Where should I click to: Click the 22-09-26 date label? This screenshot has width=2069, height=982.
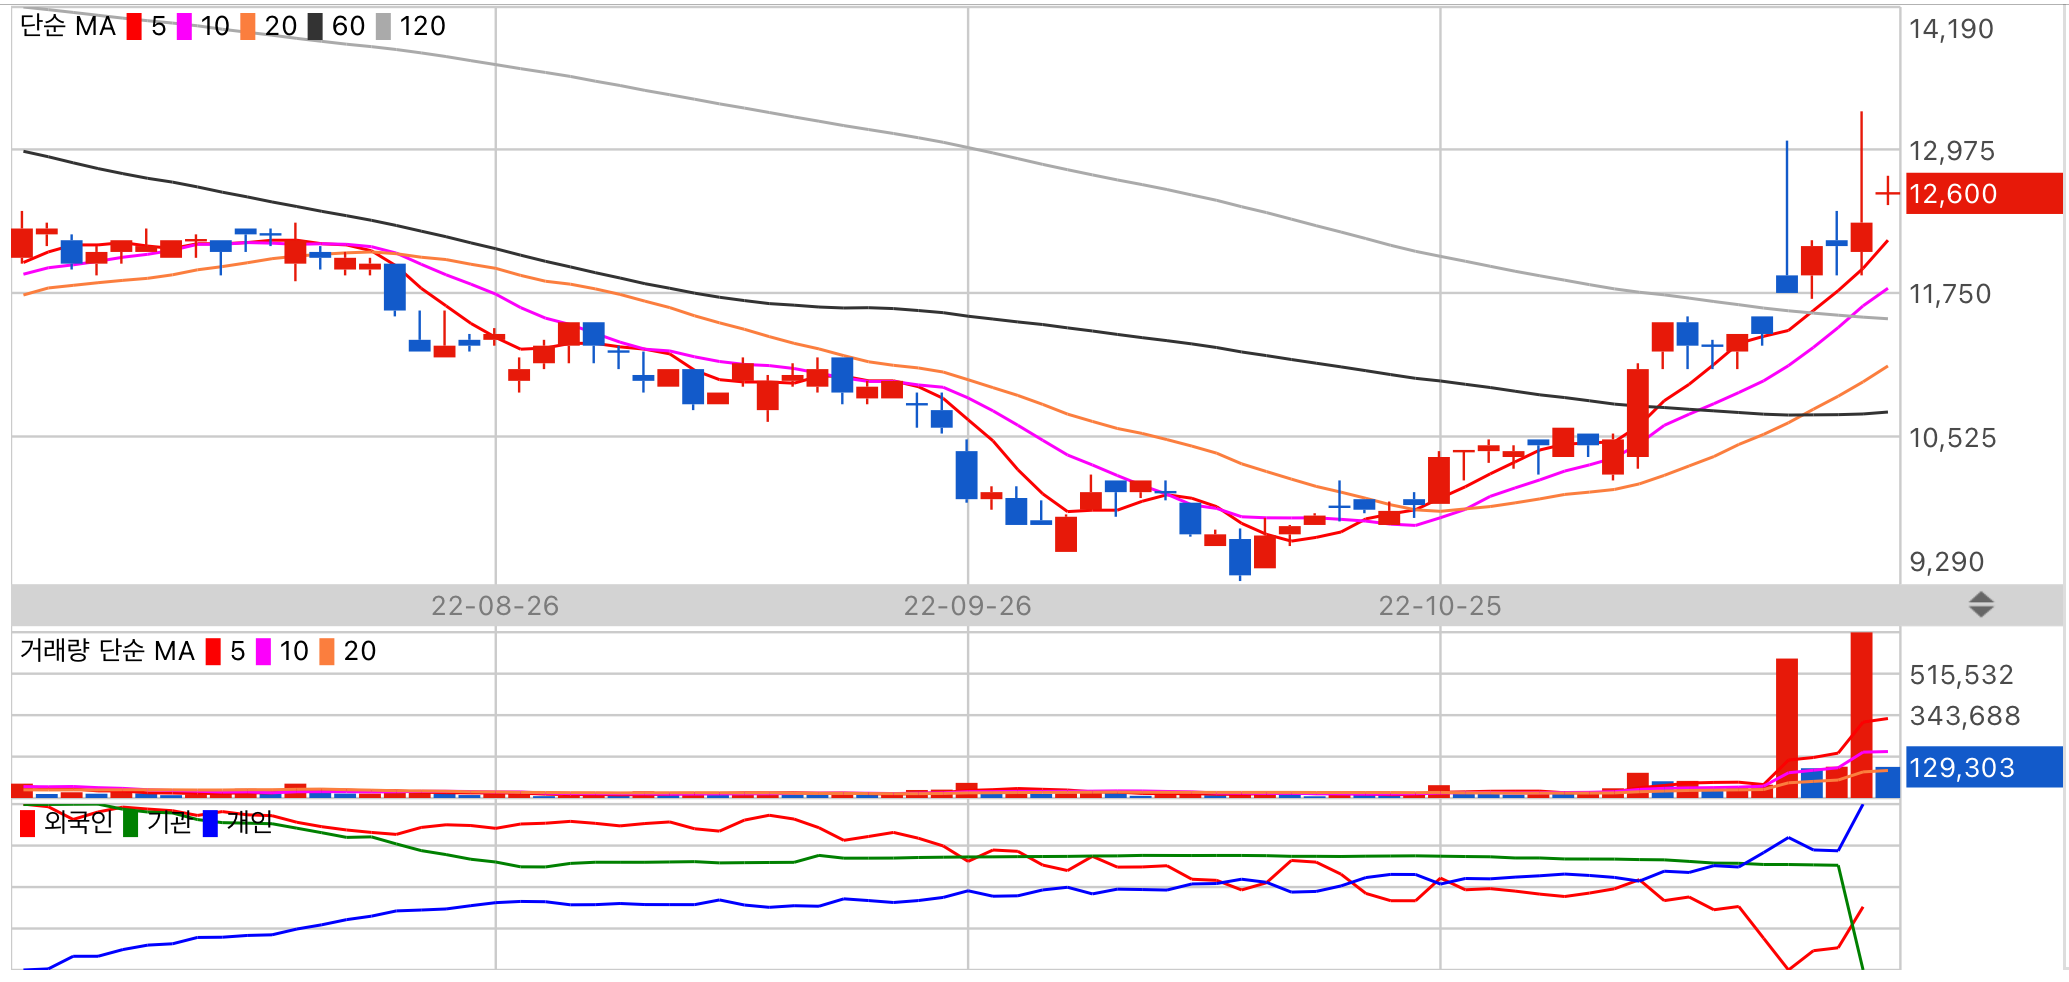[x=967, y=606]
